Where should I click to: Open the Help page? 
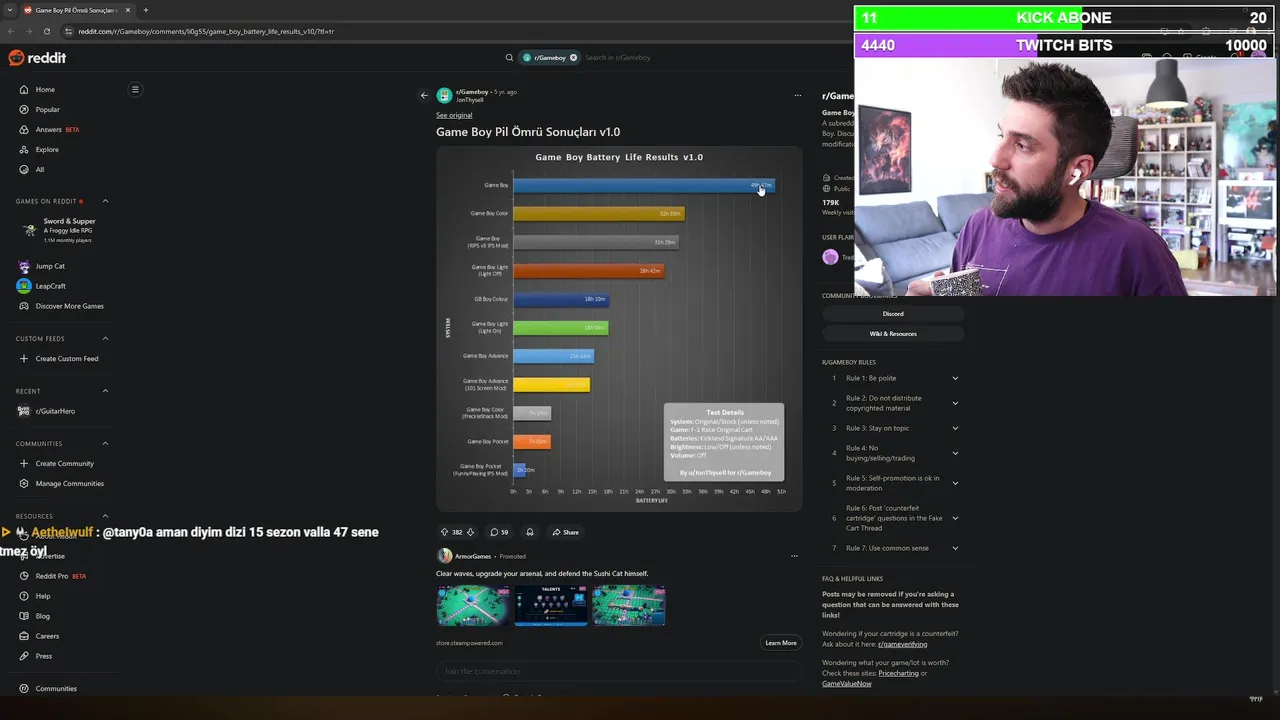tap(43, 596)
